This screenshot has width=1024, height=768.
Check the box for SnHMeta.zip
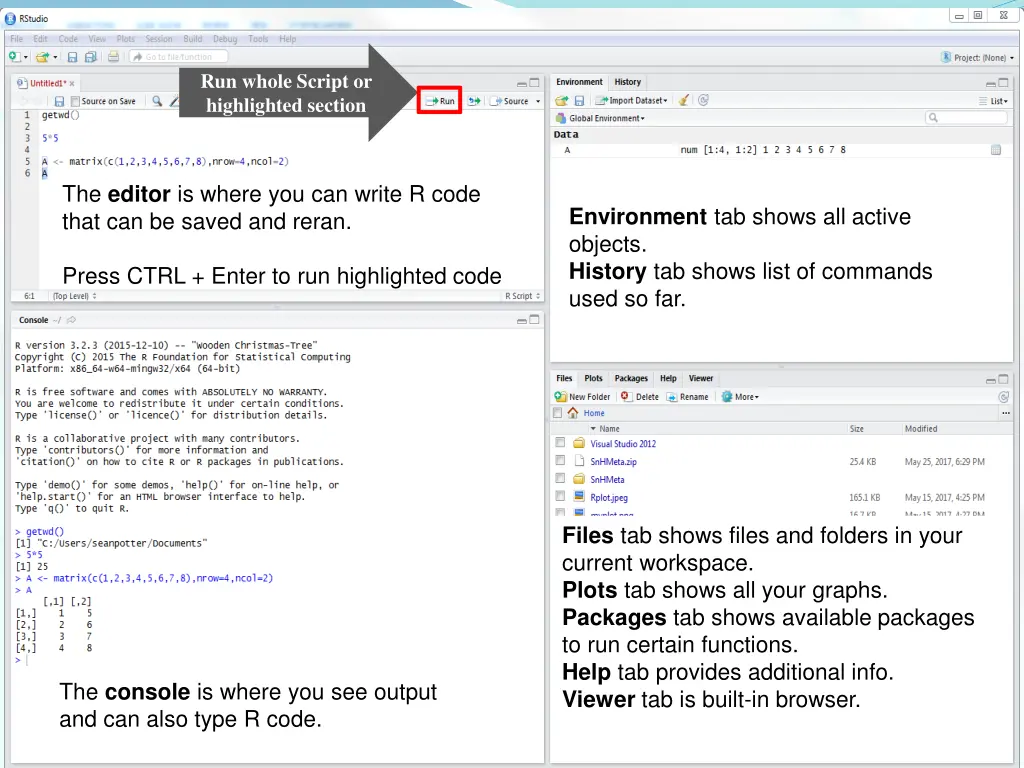click(x=560, y=460)
